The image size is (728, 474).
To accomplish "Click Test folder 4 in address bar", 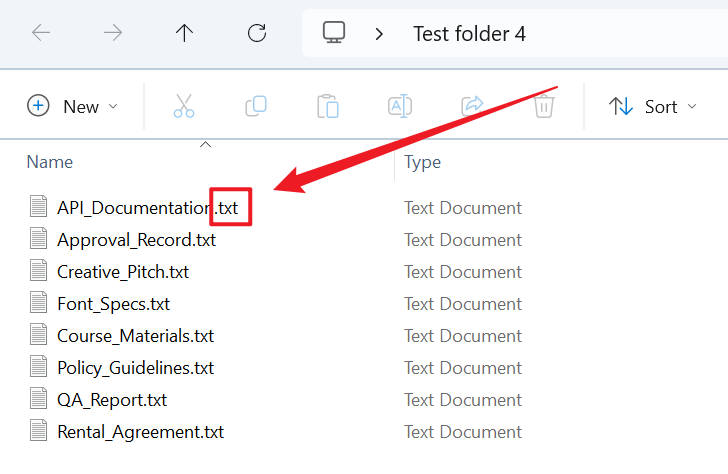I will click(469, 34).
